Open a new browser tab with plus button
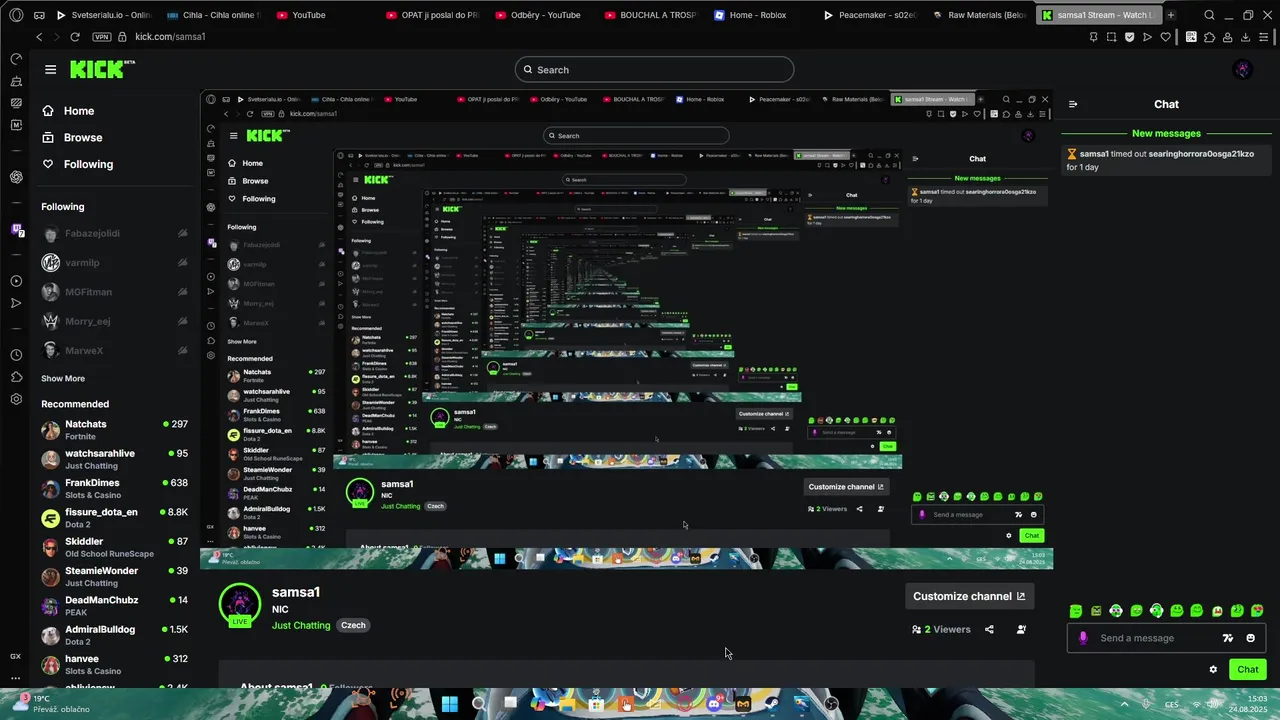The image size is (1280, 720). click(x=1171, y=15)
